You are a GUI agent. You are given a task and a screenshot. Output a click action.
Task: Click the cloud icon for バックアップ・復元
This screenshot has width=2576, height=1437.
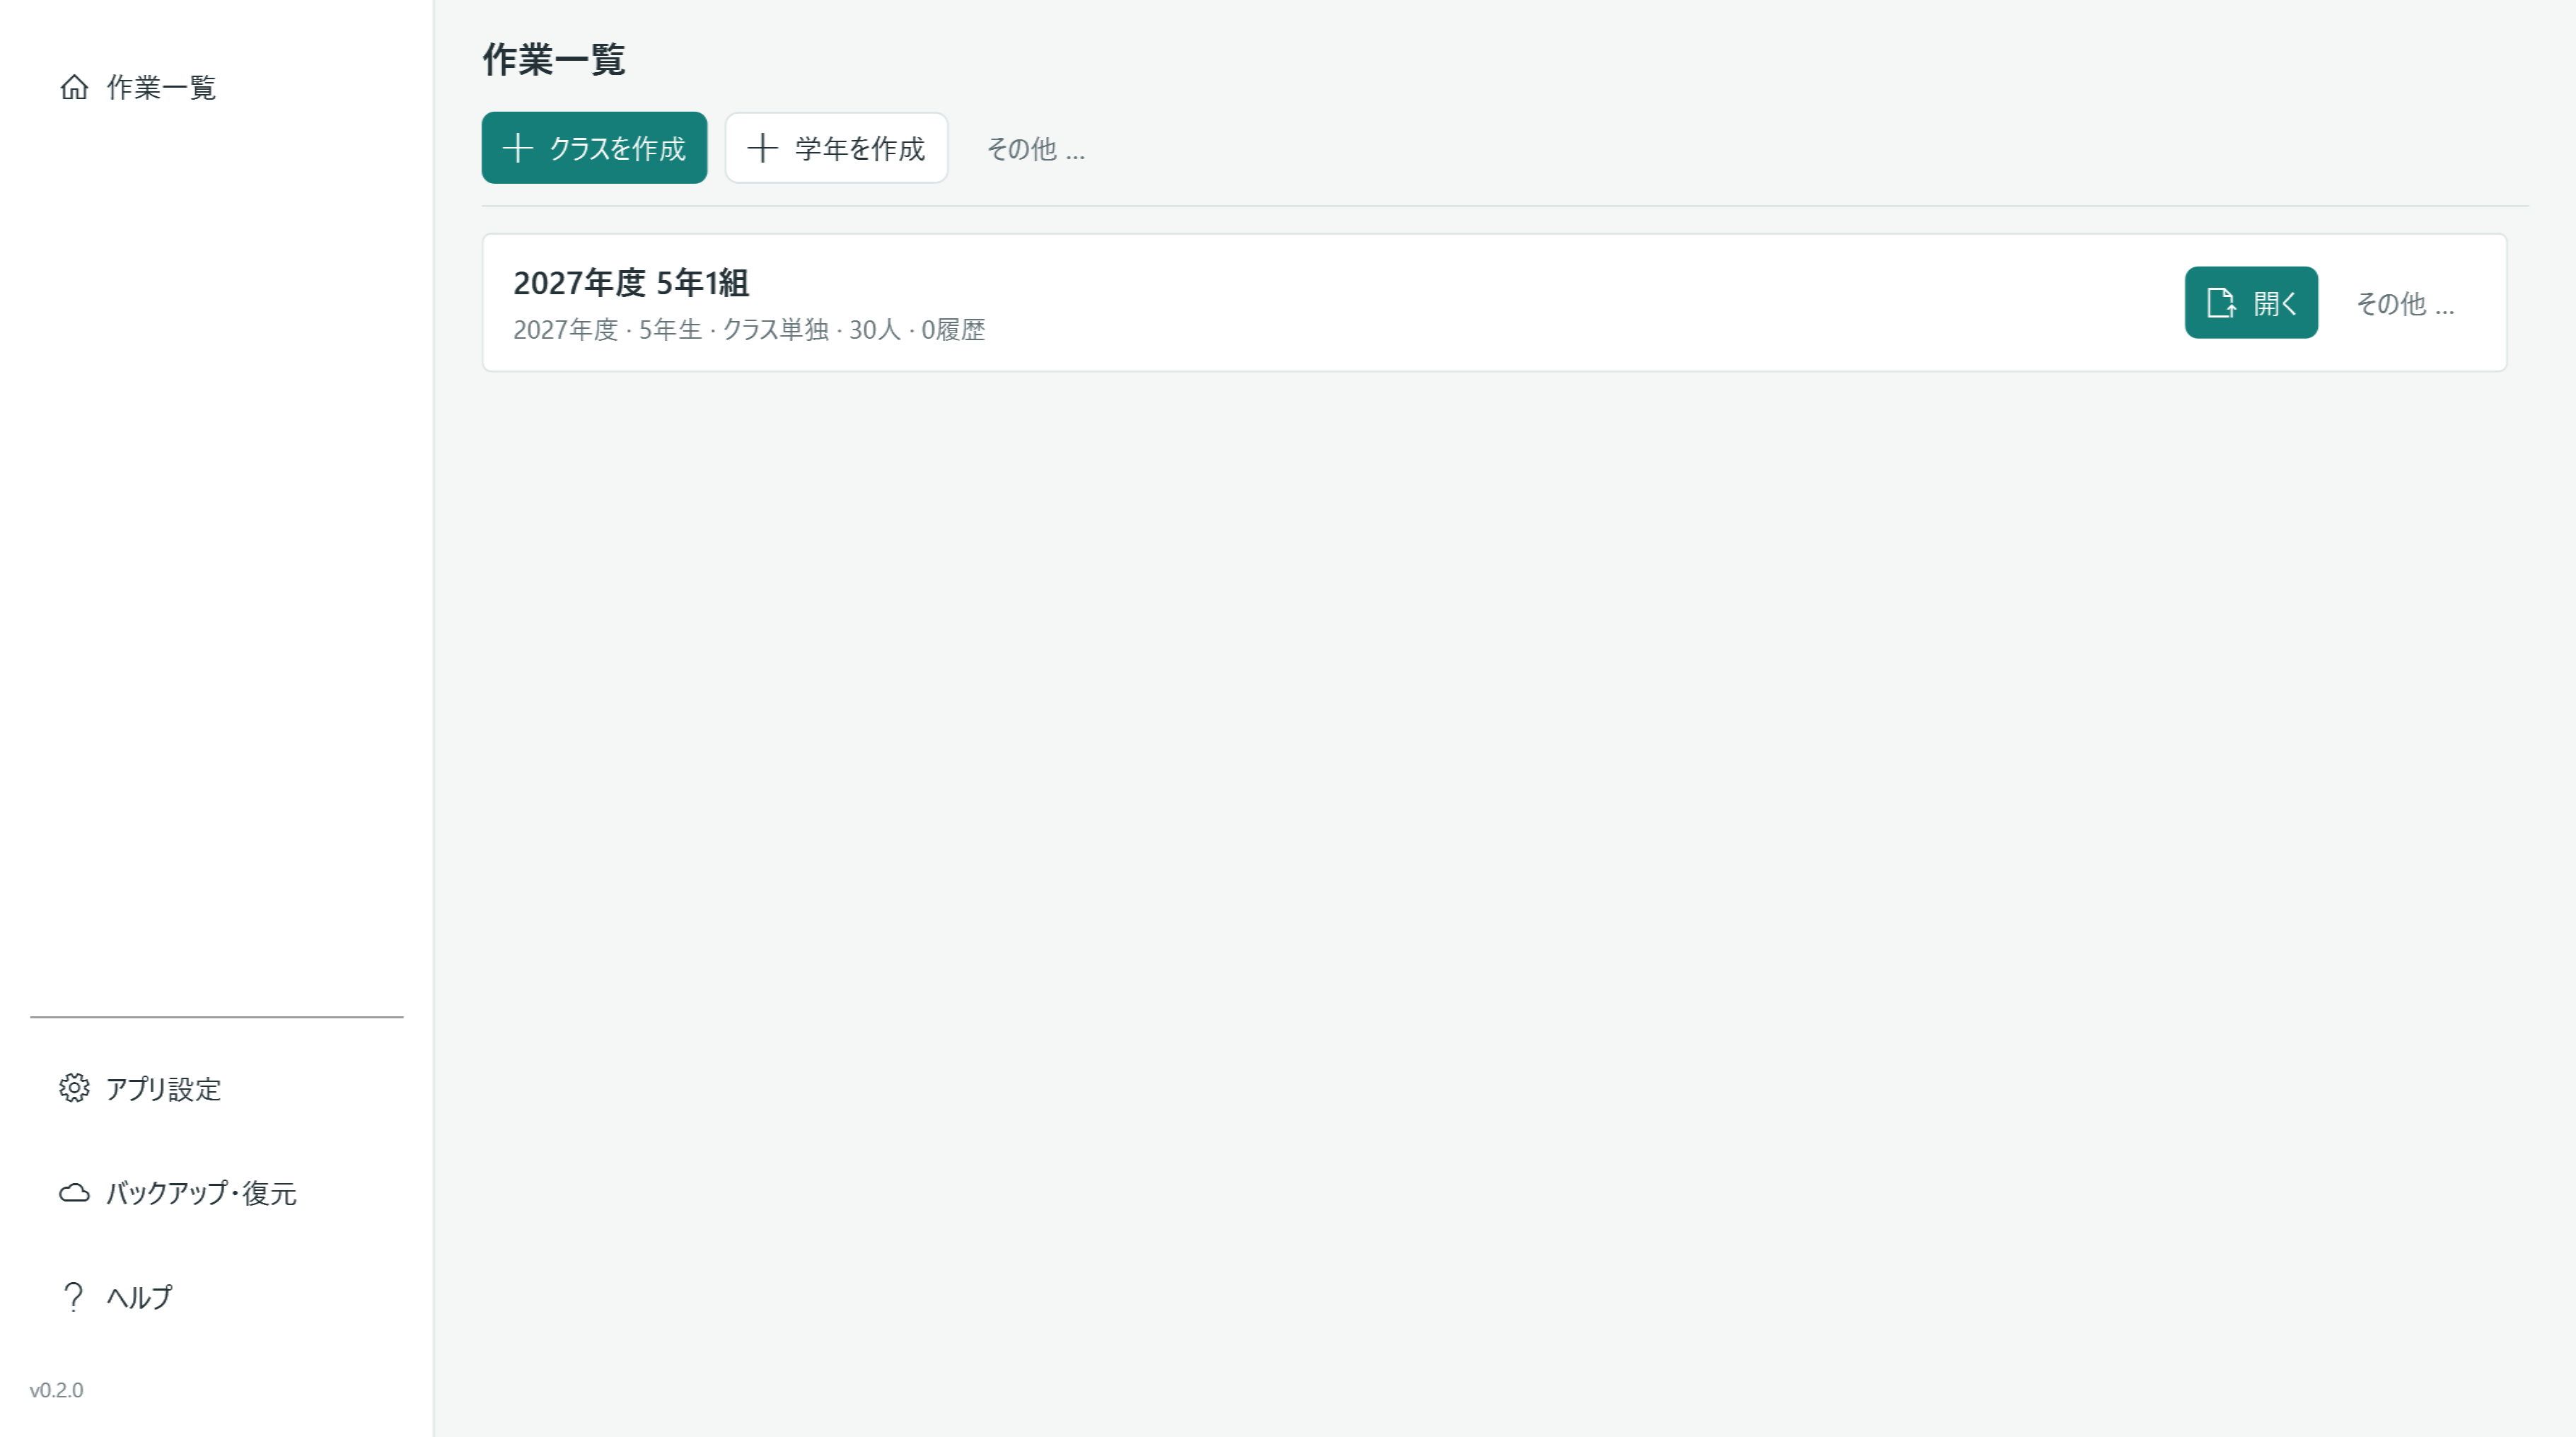point(74,1192)
